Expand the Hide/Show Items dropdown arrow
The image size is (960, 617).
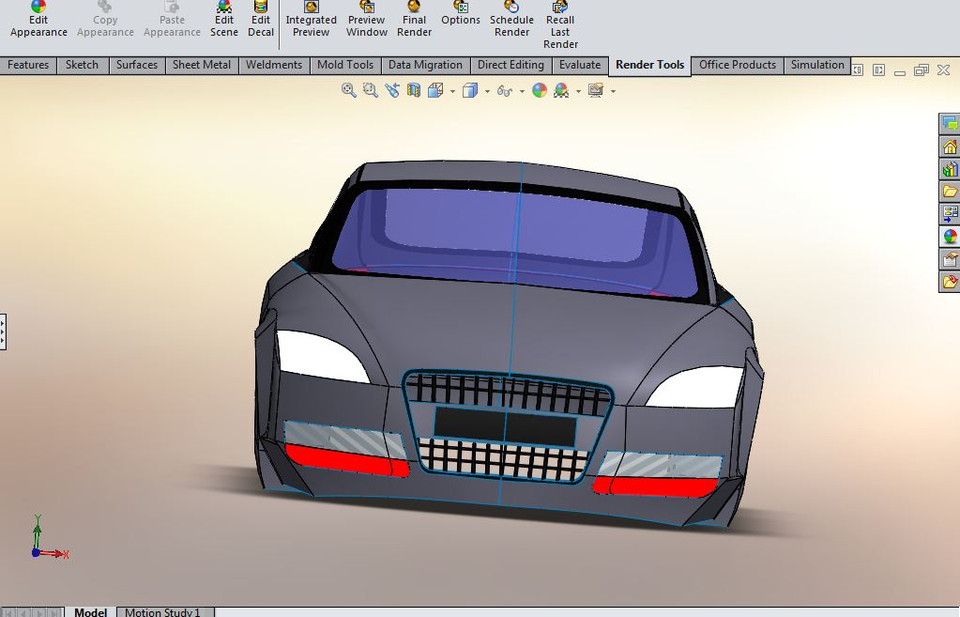coord(522,92)
